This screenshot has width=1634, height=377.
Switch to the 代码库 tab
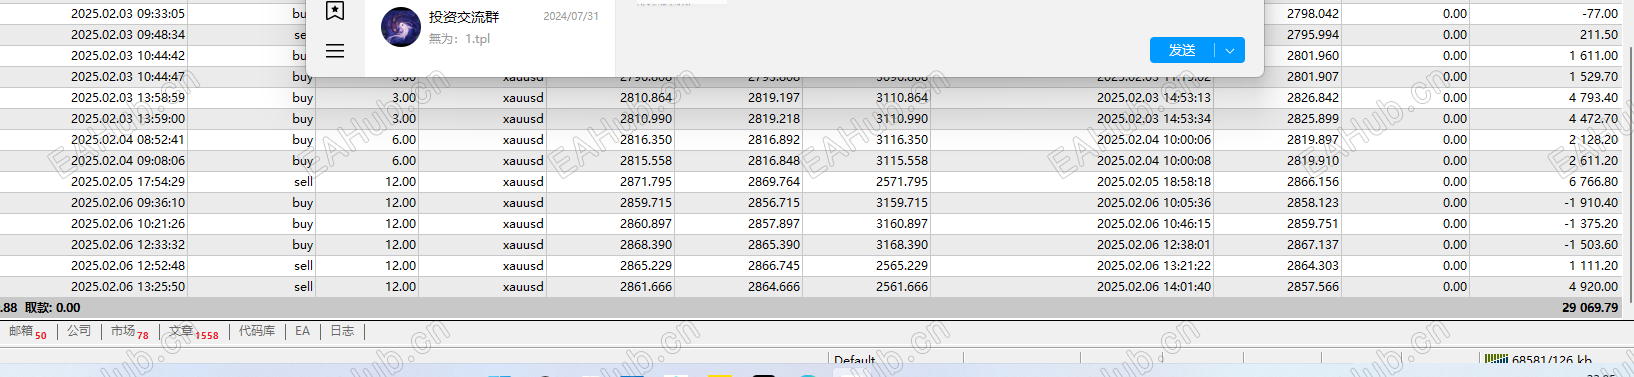click(x=257, y=331)
